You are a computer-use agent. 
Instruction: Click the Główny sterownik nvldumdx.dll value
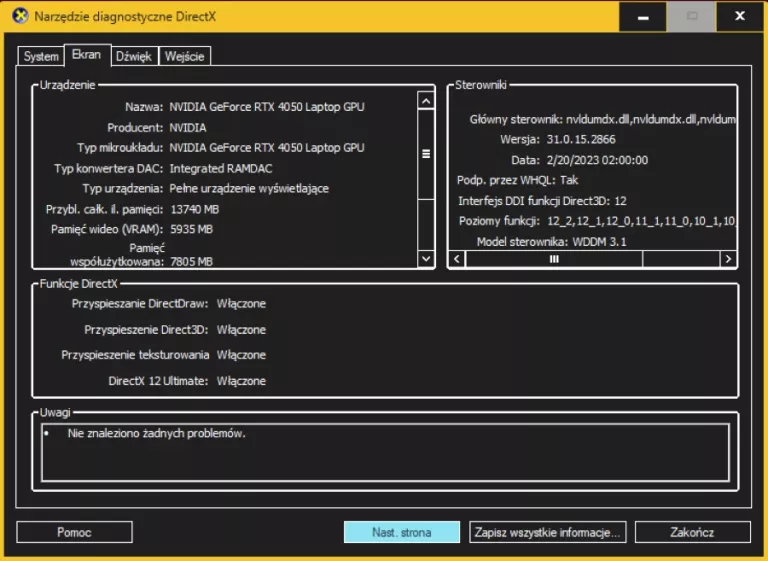(x=651, y=120)
